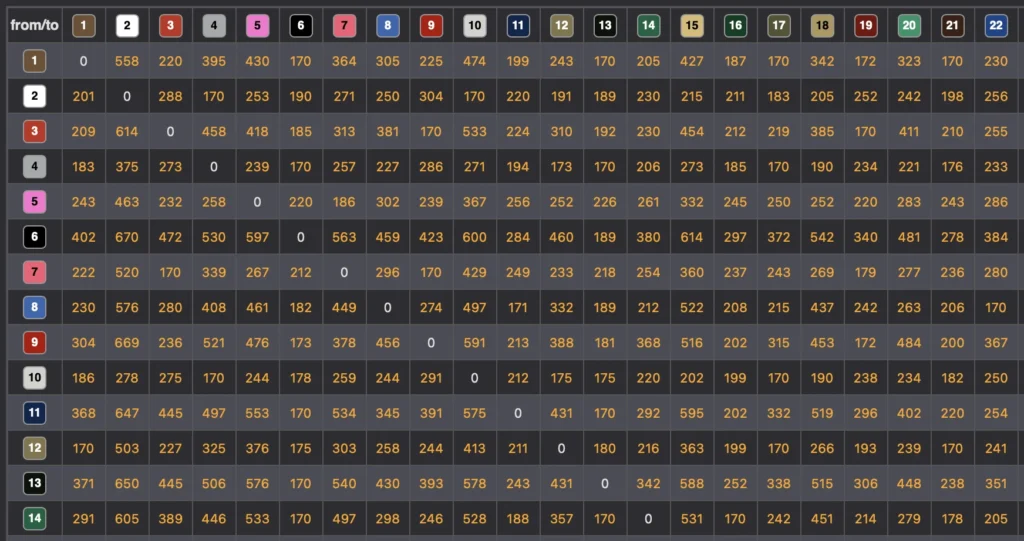This screenshot has height=541, width=1024.
Task: Select the gray column header badge 4
Action: [x=214, y=25]
